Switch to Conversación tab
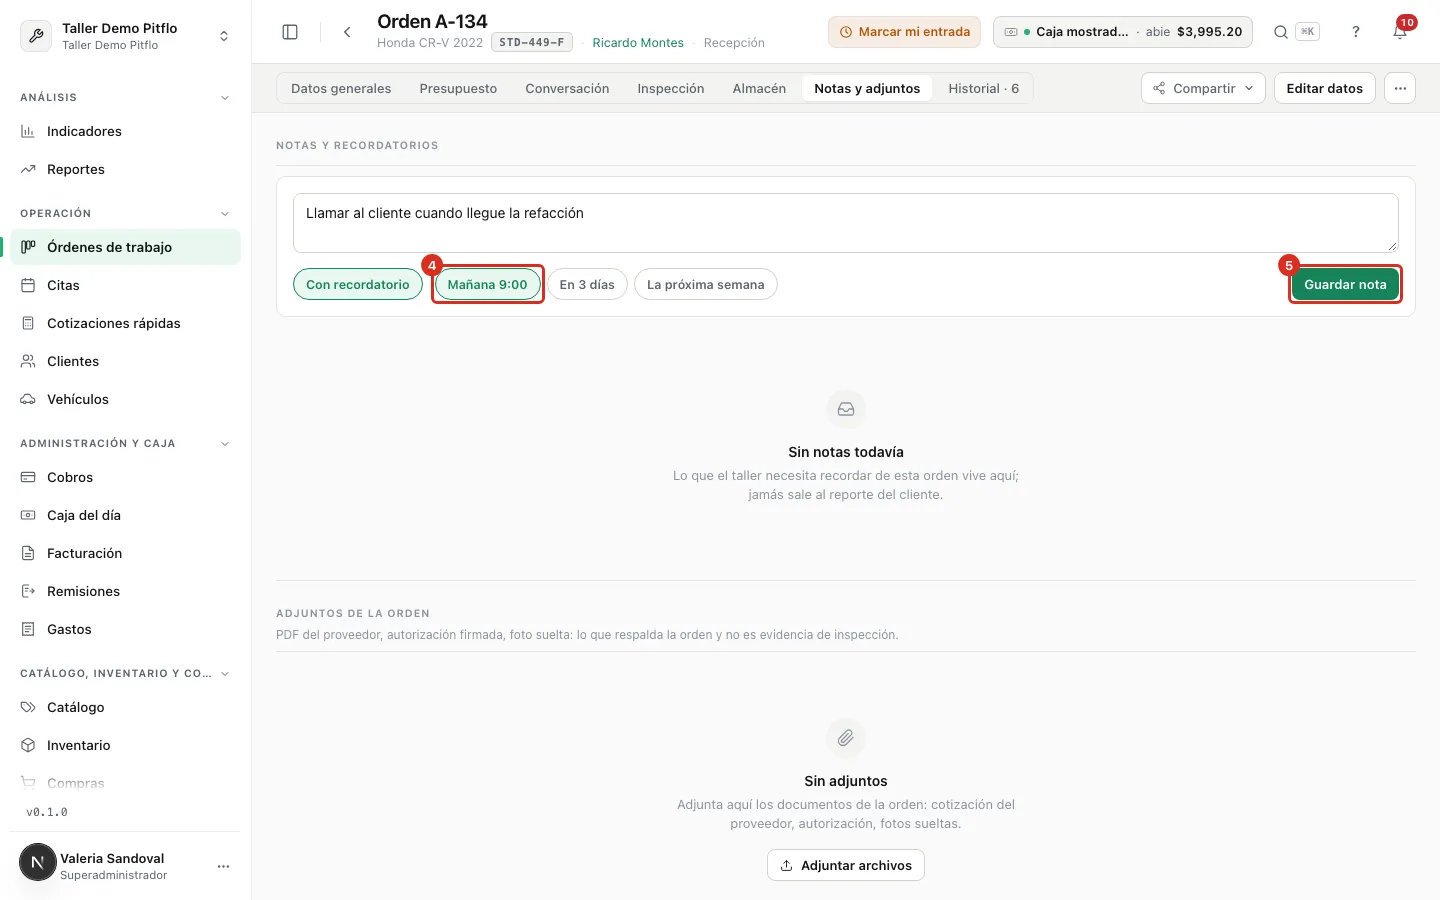This screenshot has width=1440, height=900. (567, 88)
